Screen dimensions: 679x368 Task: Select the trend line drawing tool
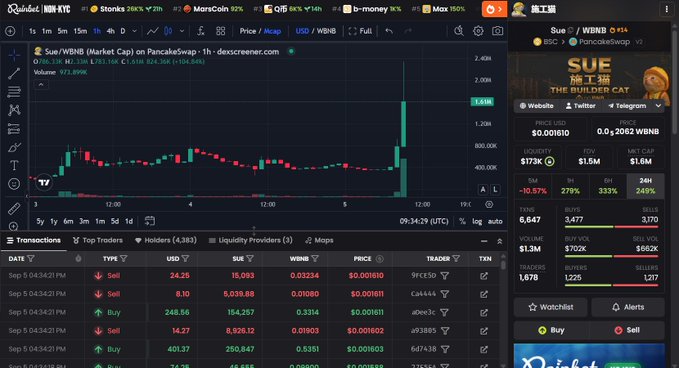point(14,73)
